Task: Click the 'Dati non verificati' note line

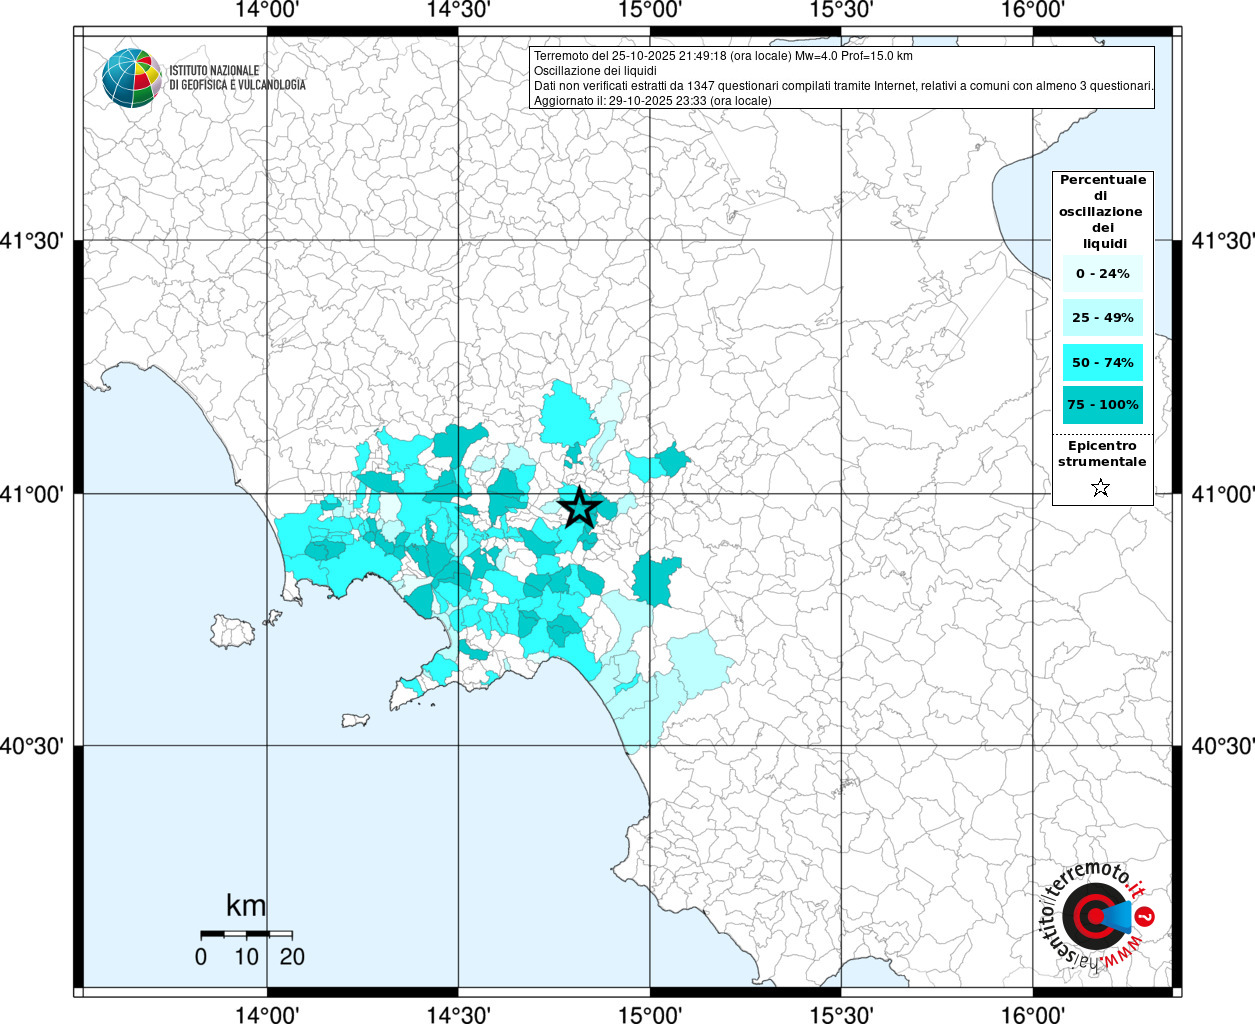Action: coord(843,86)
